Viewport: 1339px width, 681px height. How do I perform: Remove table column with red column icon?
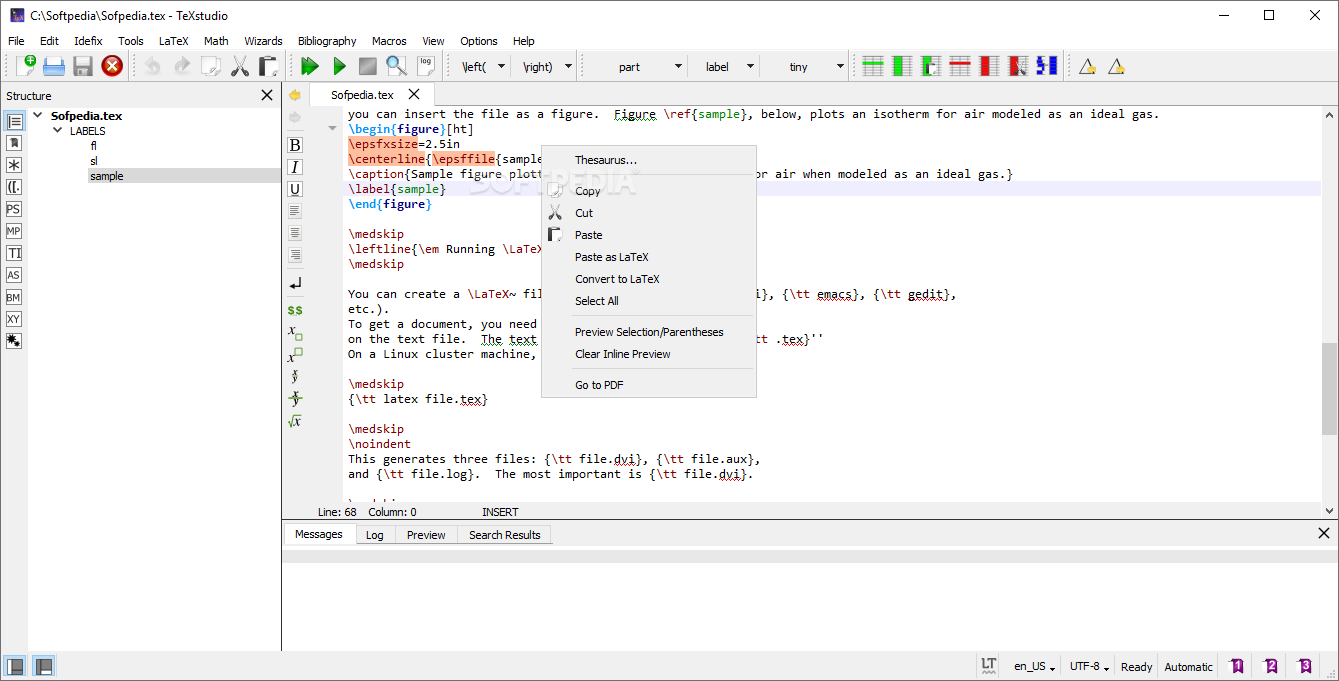989,66
